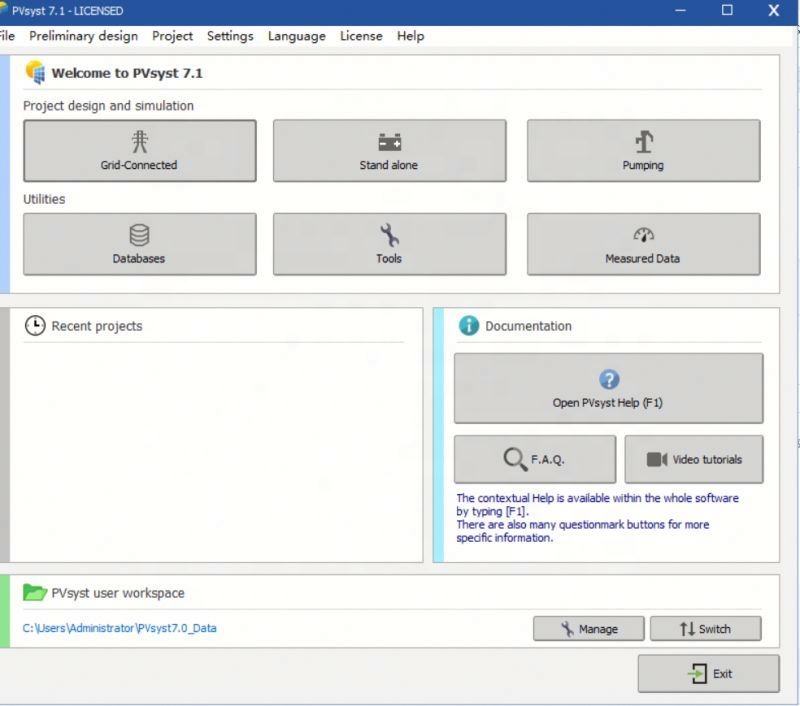Click the green workspace folder icon
The height and width of the screenshot is (706, 800).
tap(34, 593)
